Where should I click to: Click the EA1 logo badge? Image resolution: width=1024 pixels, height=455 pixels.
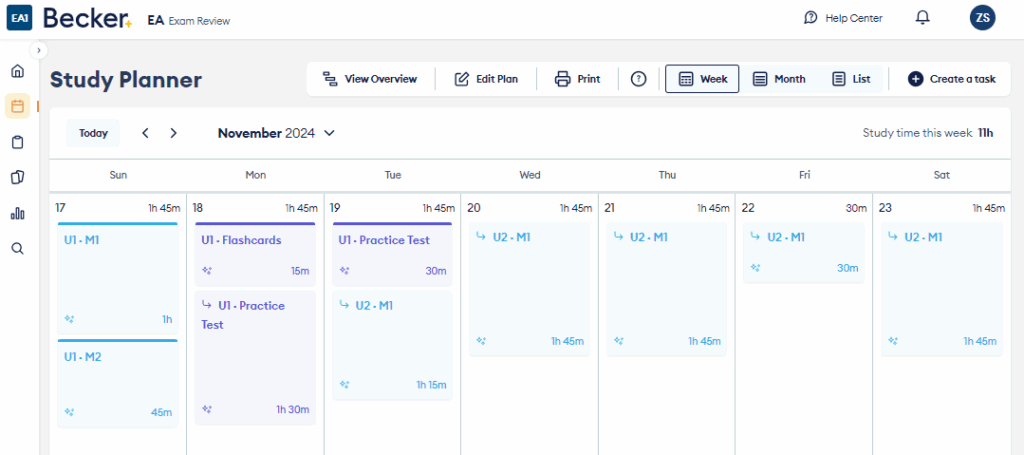point(20,19)
